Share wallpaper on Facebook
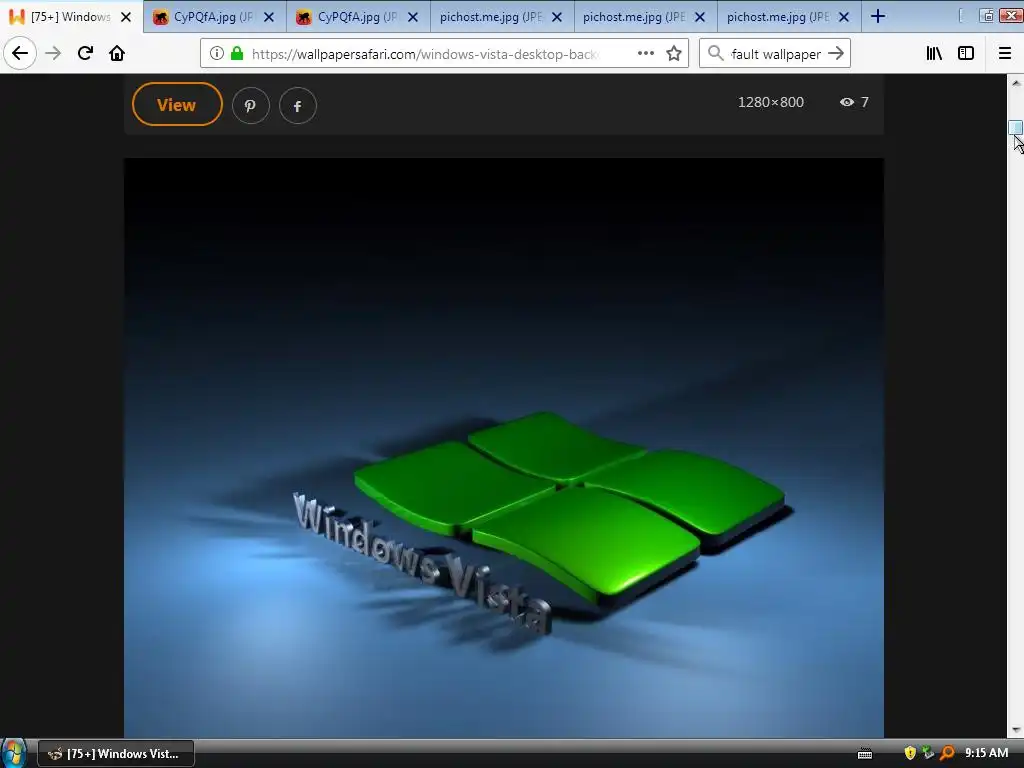 click(x=297, y=105)
